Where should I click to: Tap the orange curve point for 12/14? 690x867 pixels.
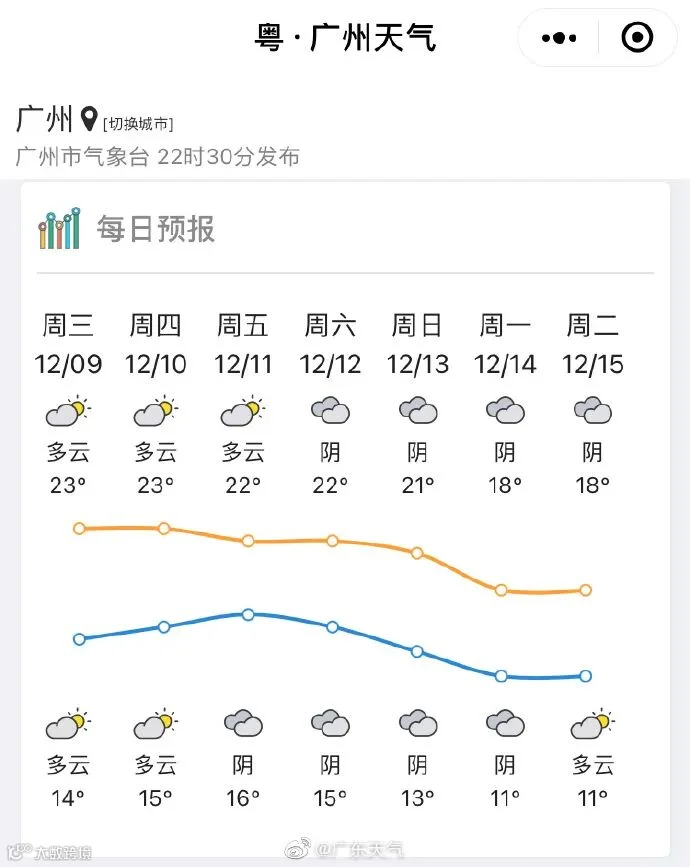point(501,590)
